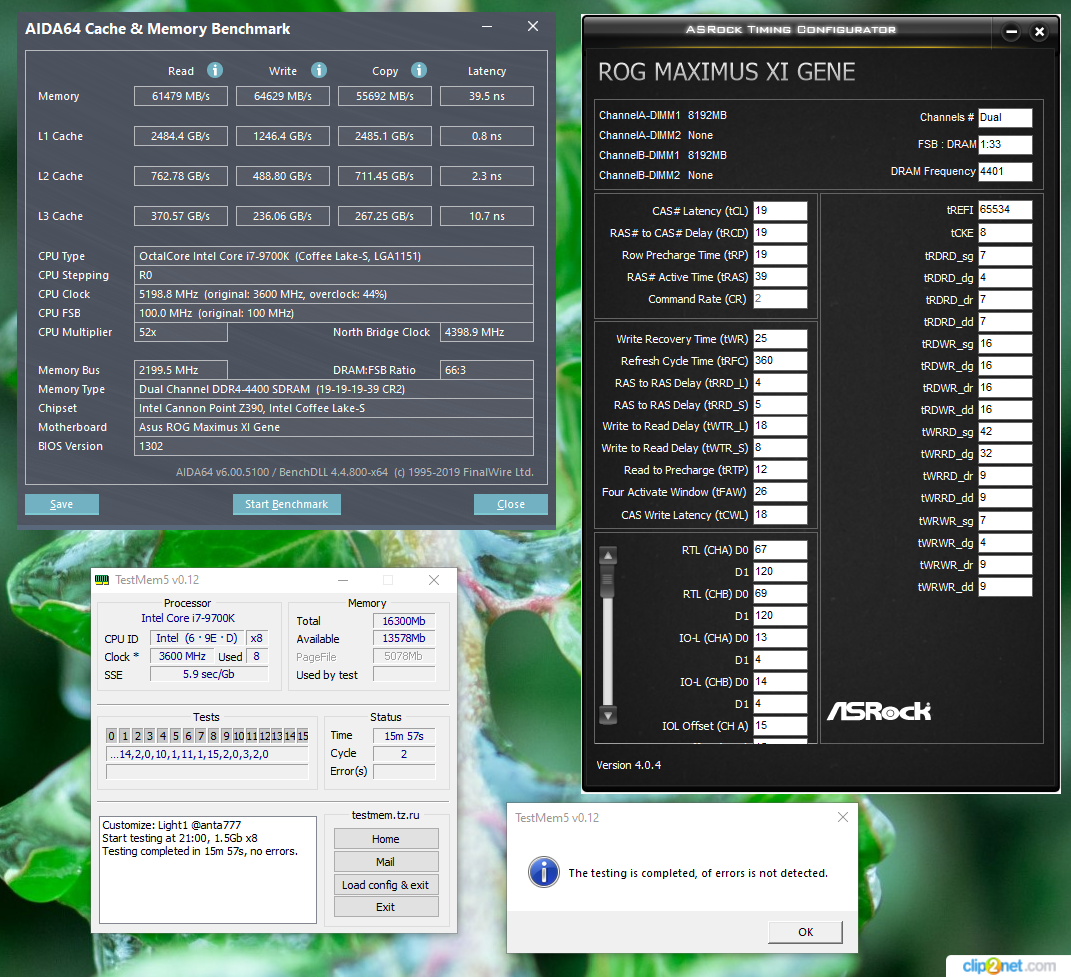1071x977 pixels.
Task: Start the AIDA64 benchmark
Action: tap(286, 504)
